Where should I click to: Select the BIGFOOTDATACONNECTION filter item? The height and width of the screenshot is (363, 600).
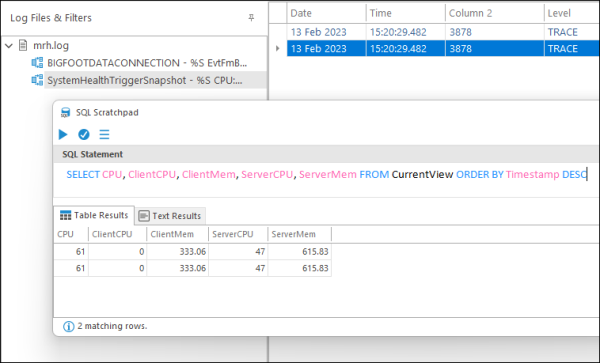point(147,63)
